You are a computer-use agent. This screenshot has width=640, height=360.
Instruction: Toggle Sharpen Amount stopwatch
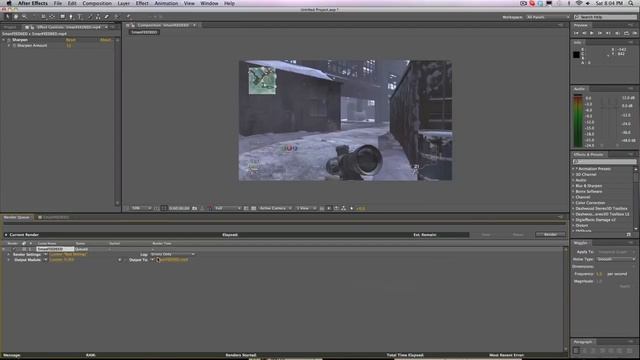(14, 46)
